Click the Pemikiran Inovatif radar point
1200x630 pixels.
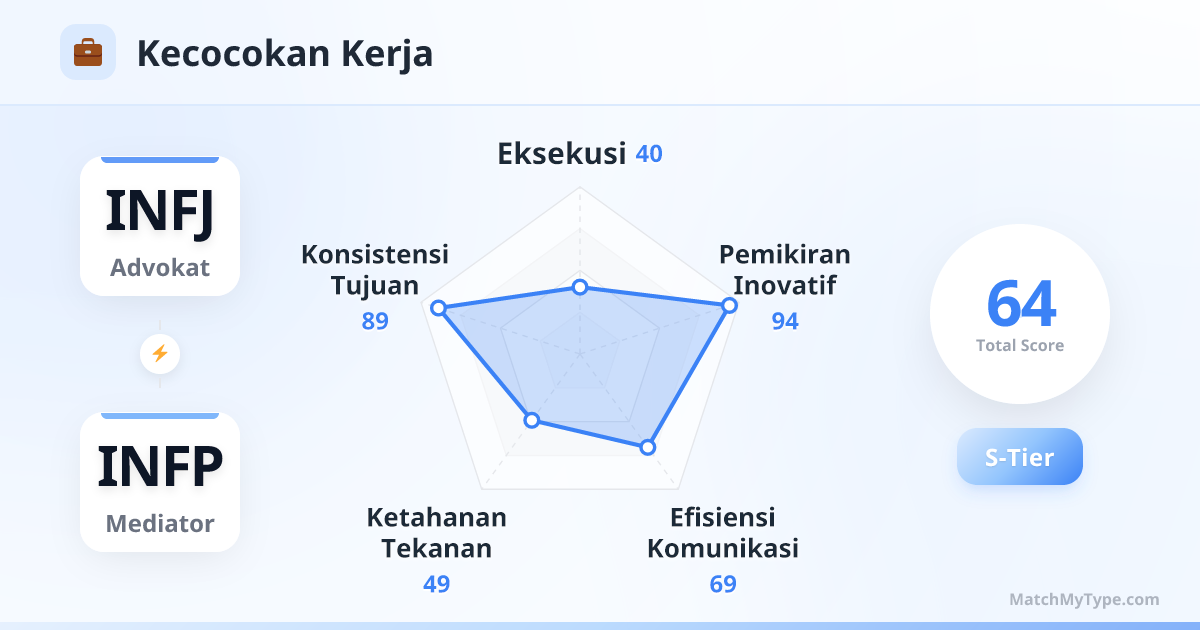pos(729,305)
